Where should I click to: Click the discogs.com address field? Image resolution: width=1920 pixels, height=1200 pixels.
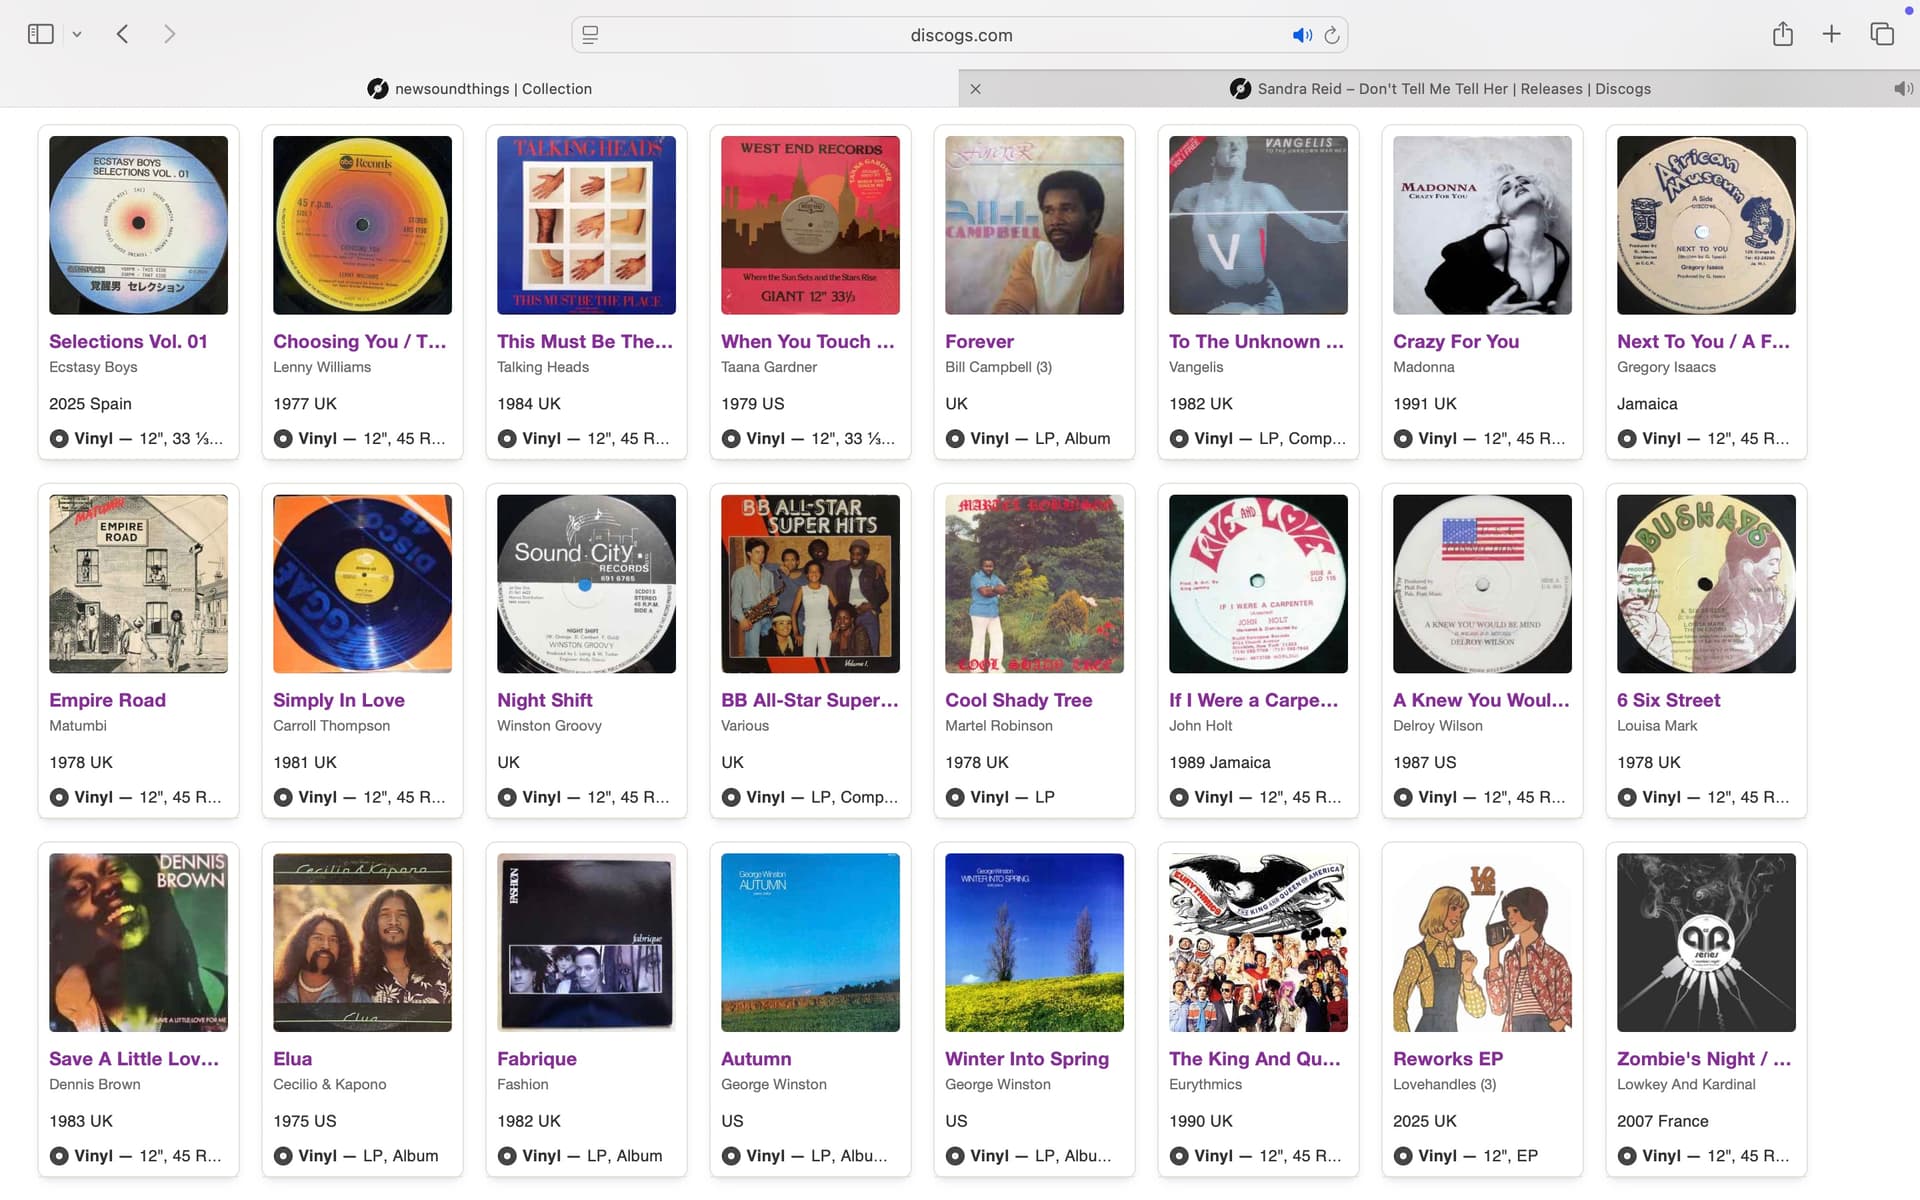pos(960,35)
